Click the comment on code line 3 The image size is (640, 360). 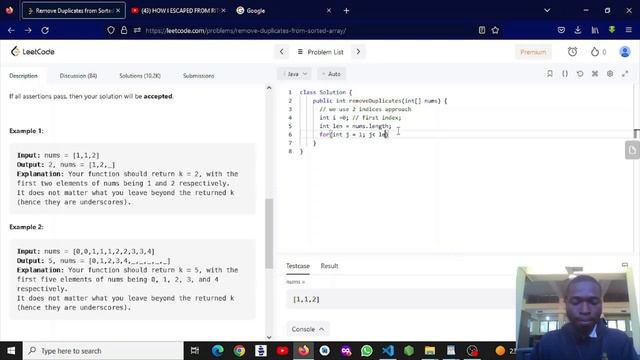[365, 109]
